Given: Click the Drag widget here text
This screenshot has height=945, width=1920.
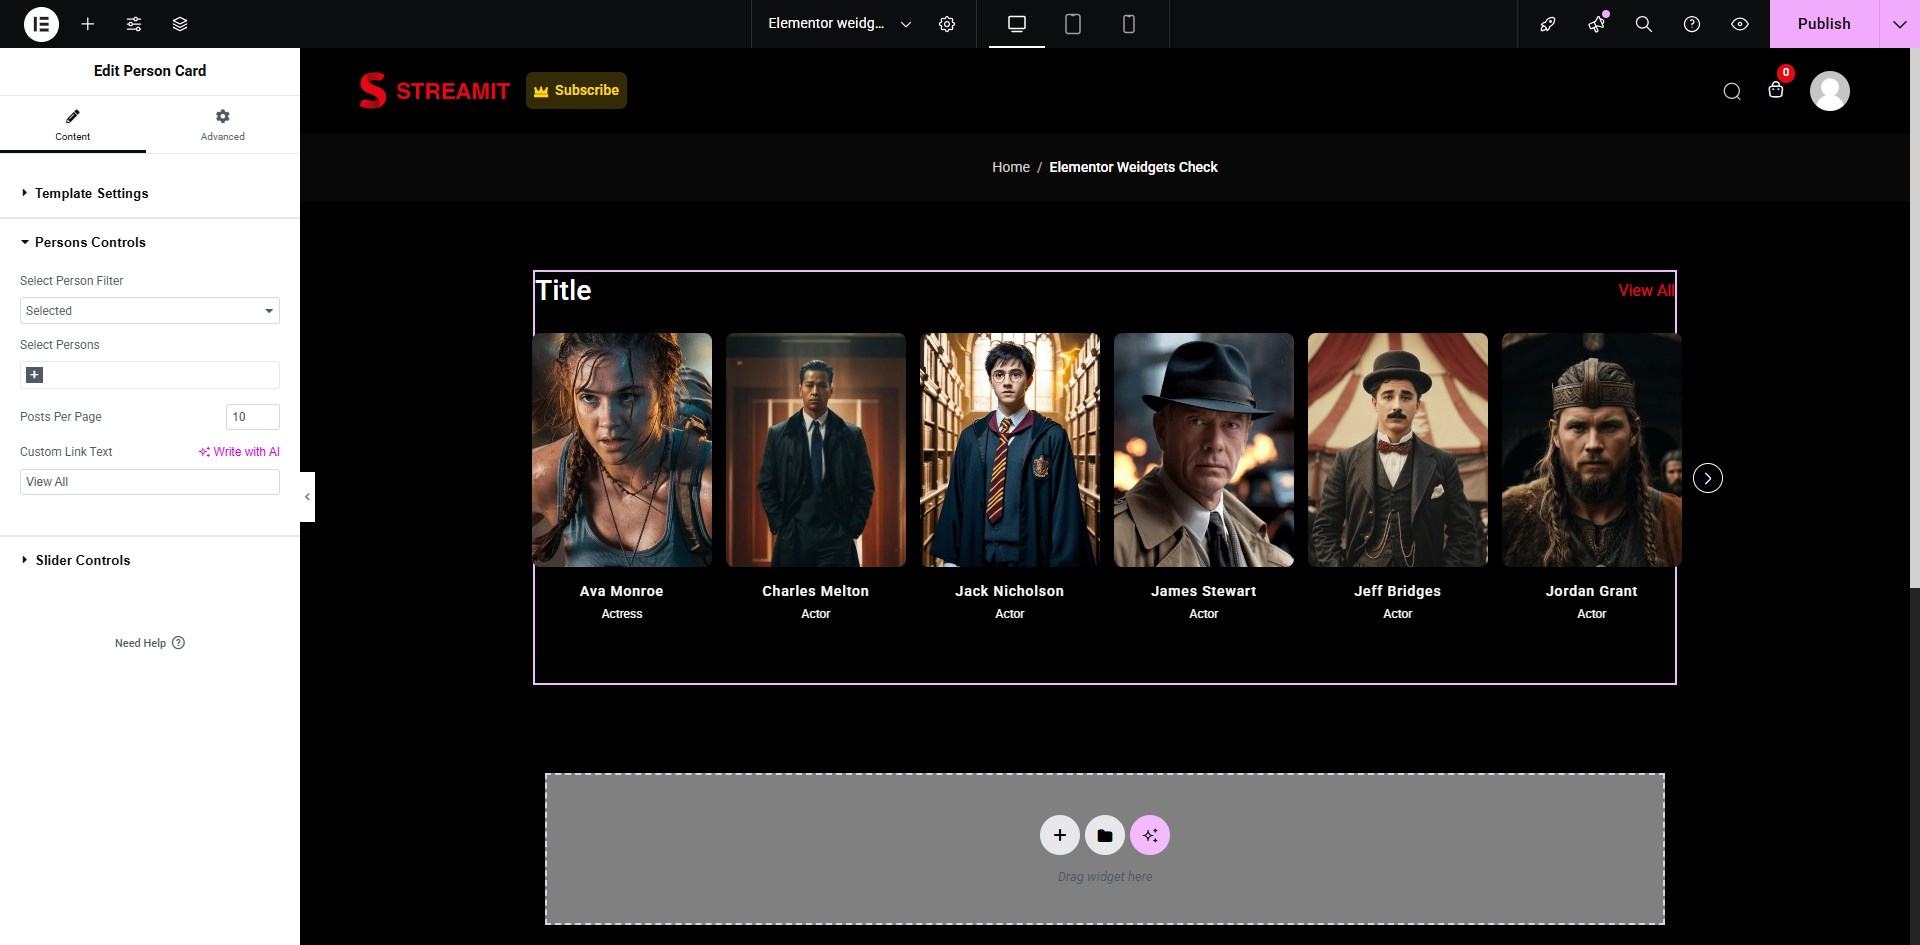Looking at the screenshot, I should [1105, 877].
